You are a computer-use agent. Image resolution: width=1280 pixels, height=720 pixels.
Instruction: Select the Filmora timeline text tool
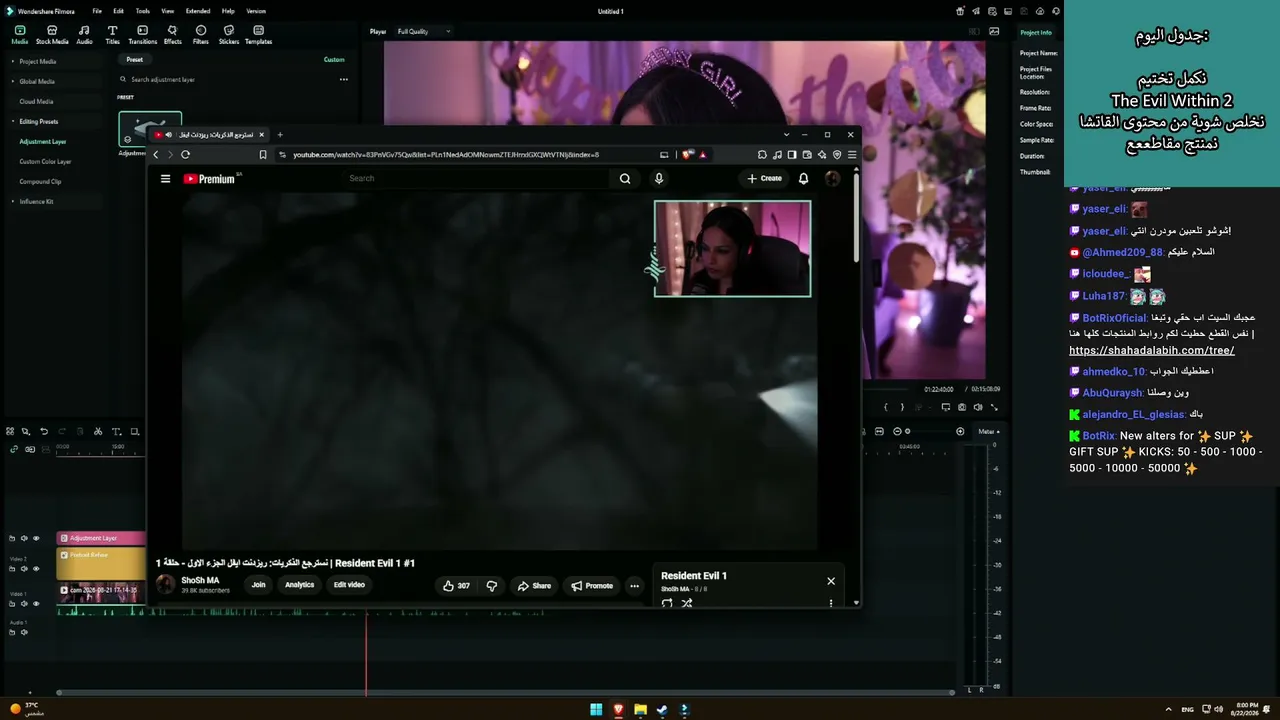[116, 432]
